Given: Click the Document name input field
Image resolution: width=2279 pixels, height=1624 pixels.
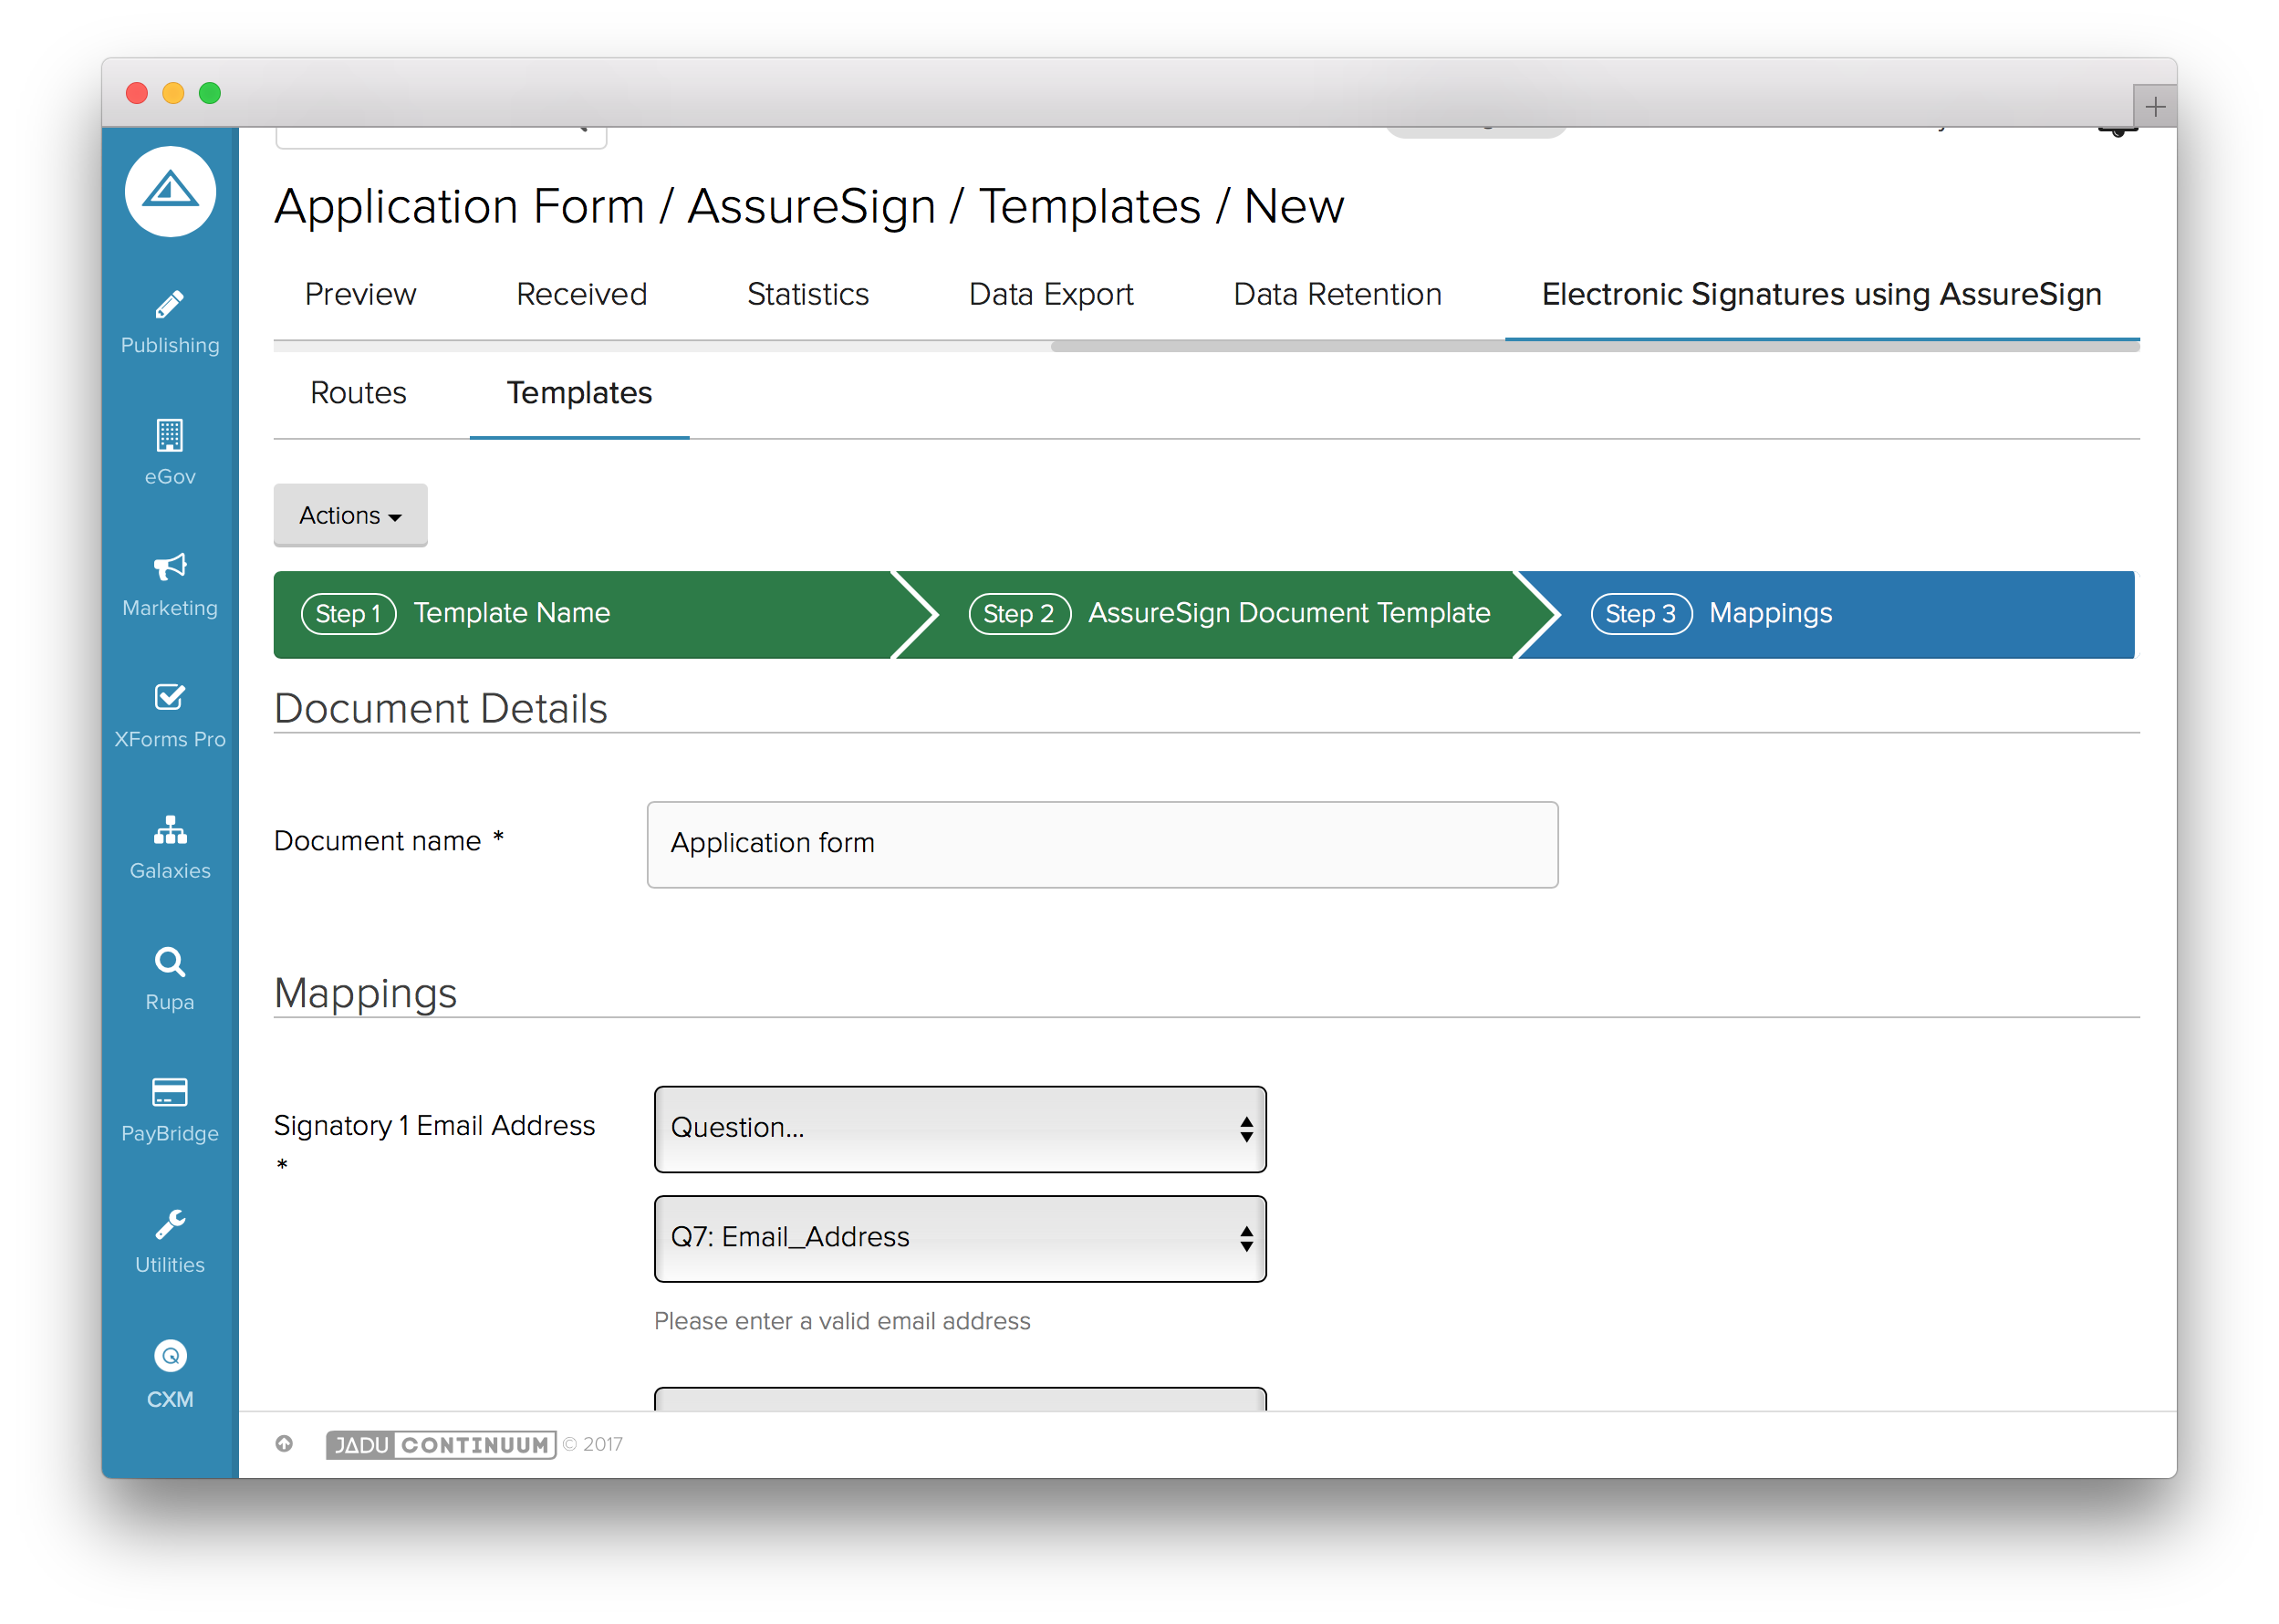Looking at the screenshot, I should [x=1101, y=844].
